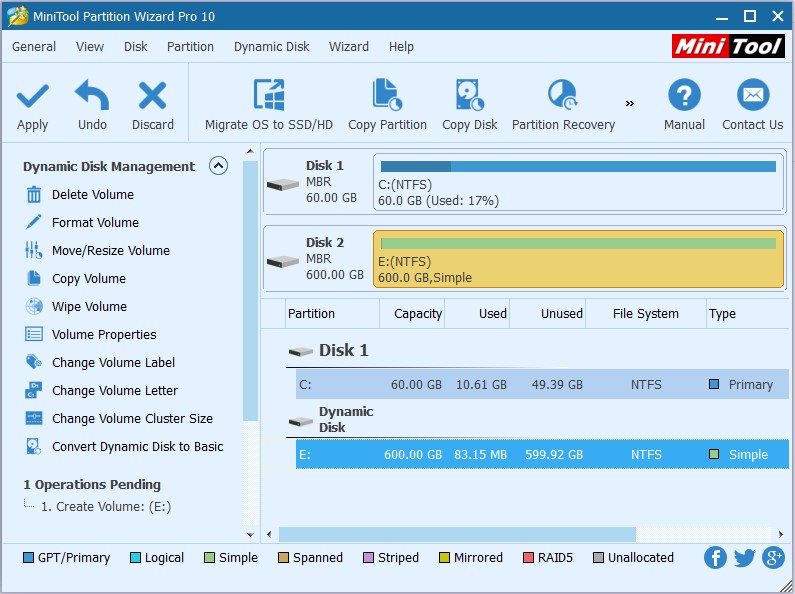Select Disk 2 drive icon in disk map
The height and width of the screenshot is (594, 795).
coord(282,262)
